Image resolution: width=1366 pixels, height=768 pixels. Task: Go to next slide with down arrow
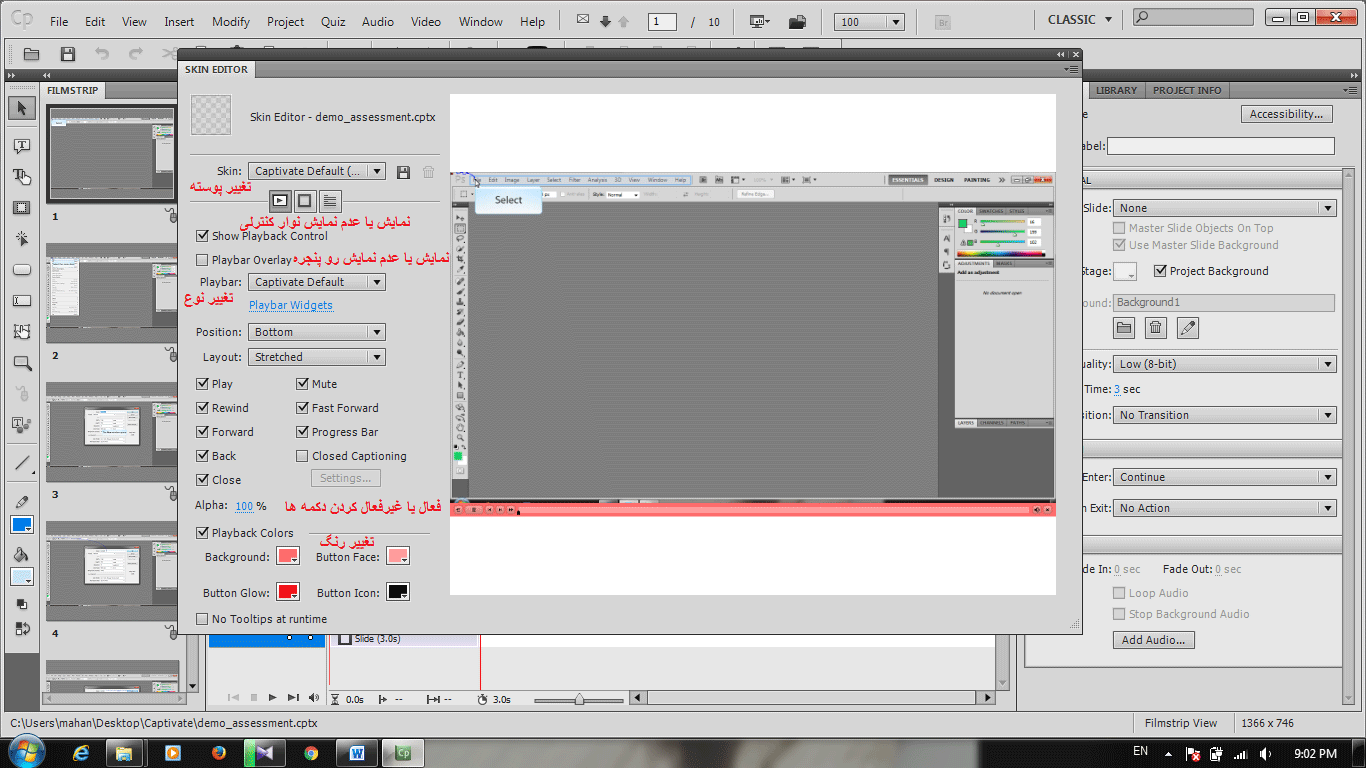coord(605,21)
